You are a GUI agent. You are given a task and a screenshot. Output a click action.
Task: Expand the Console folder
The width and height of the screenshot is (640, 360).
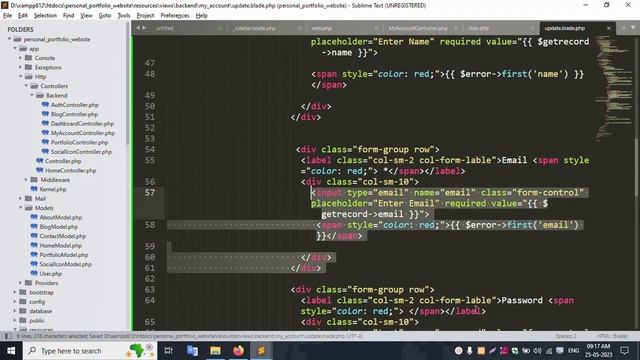click(21, 58)
